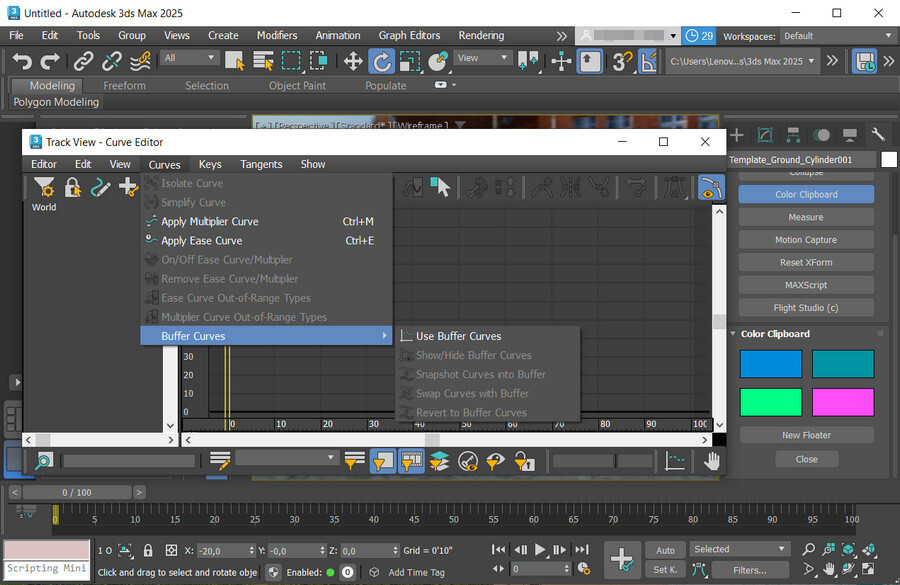Click the Angle Snap icon
The height and width of the screenshot is (585, 900).
point(648,61)
